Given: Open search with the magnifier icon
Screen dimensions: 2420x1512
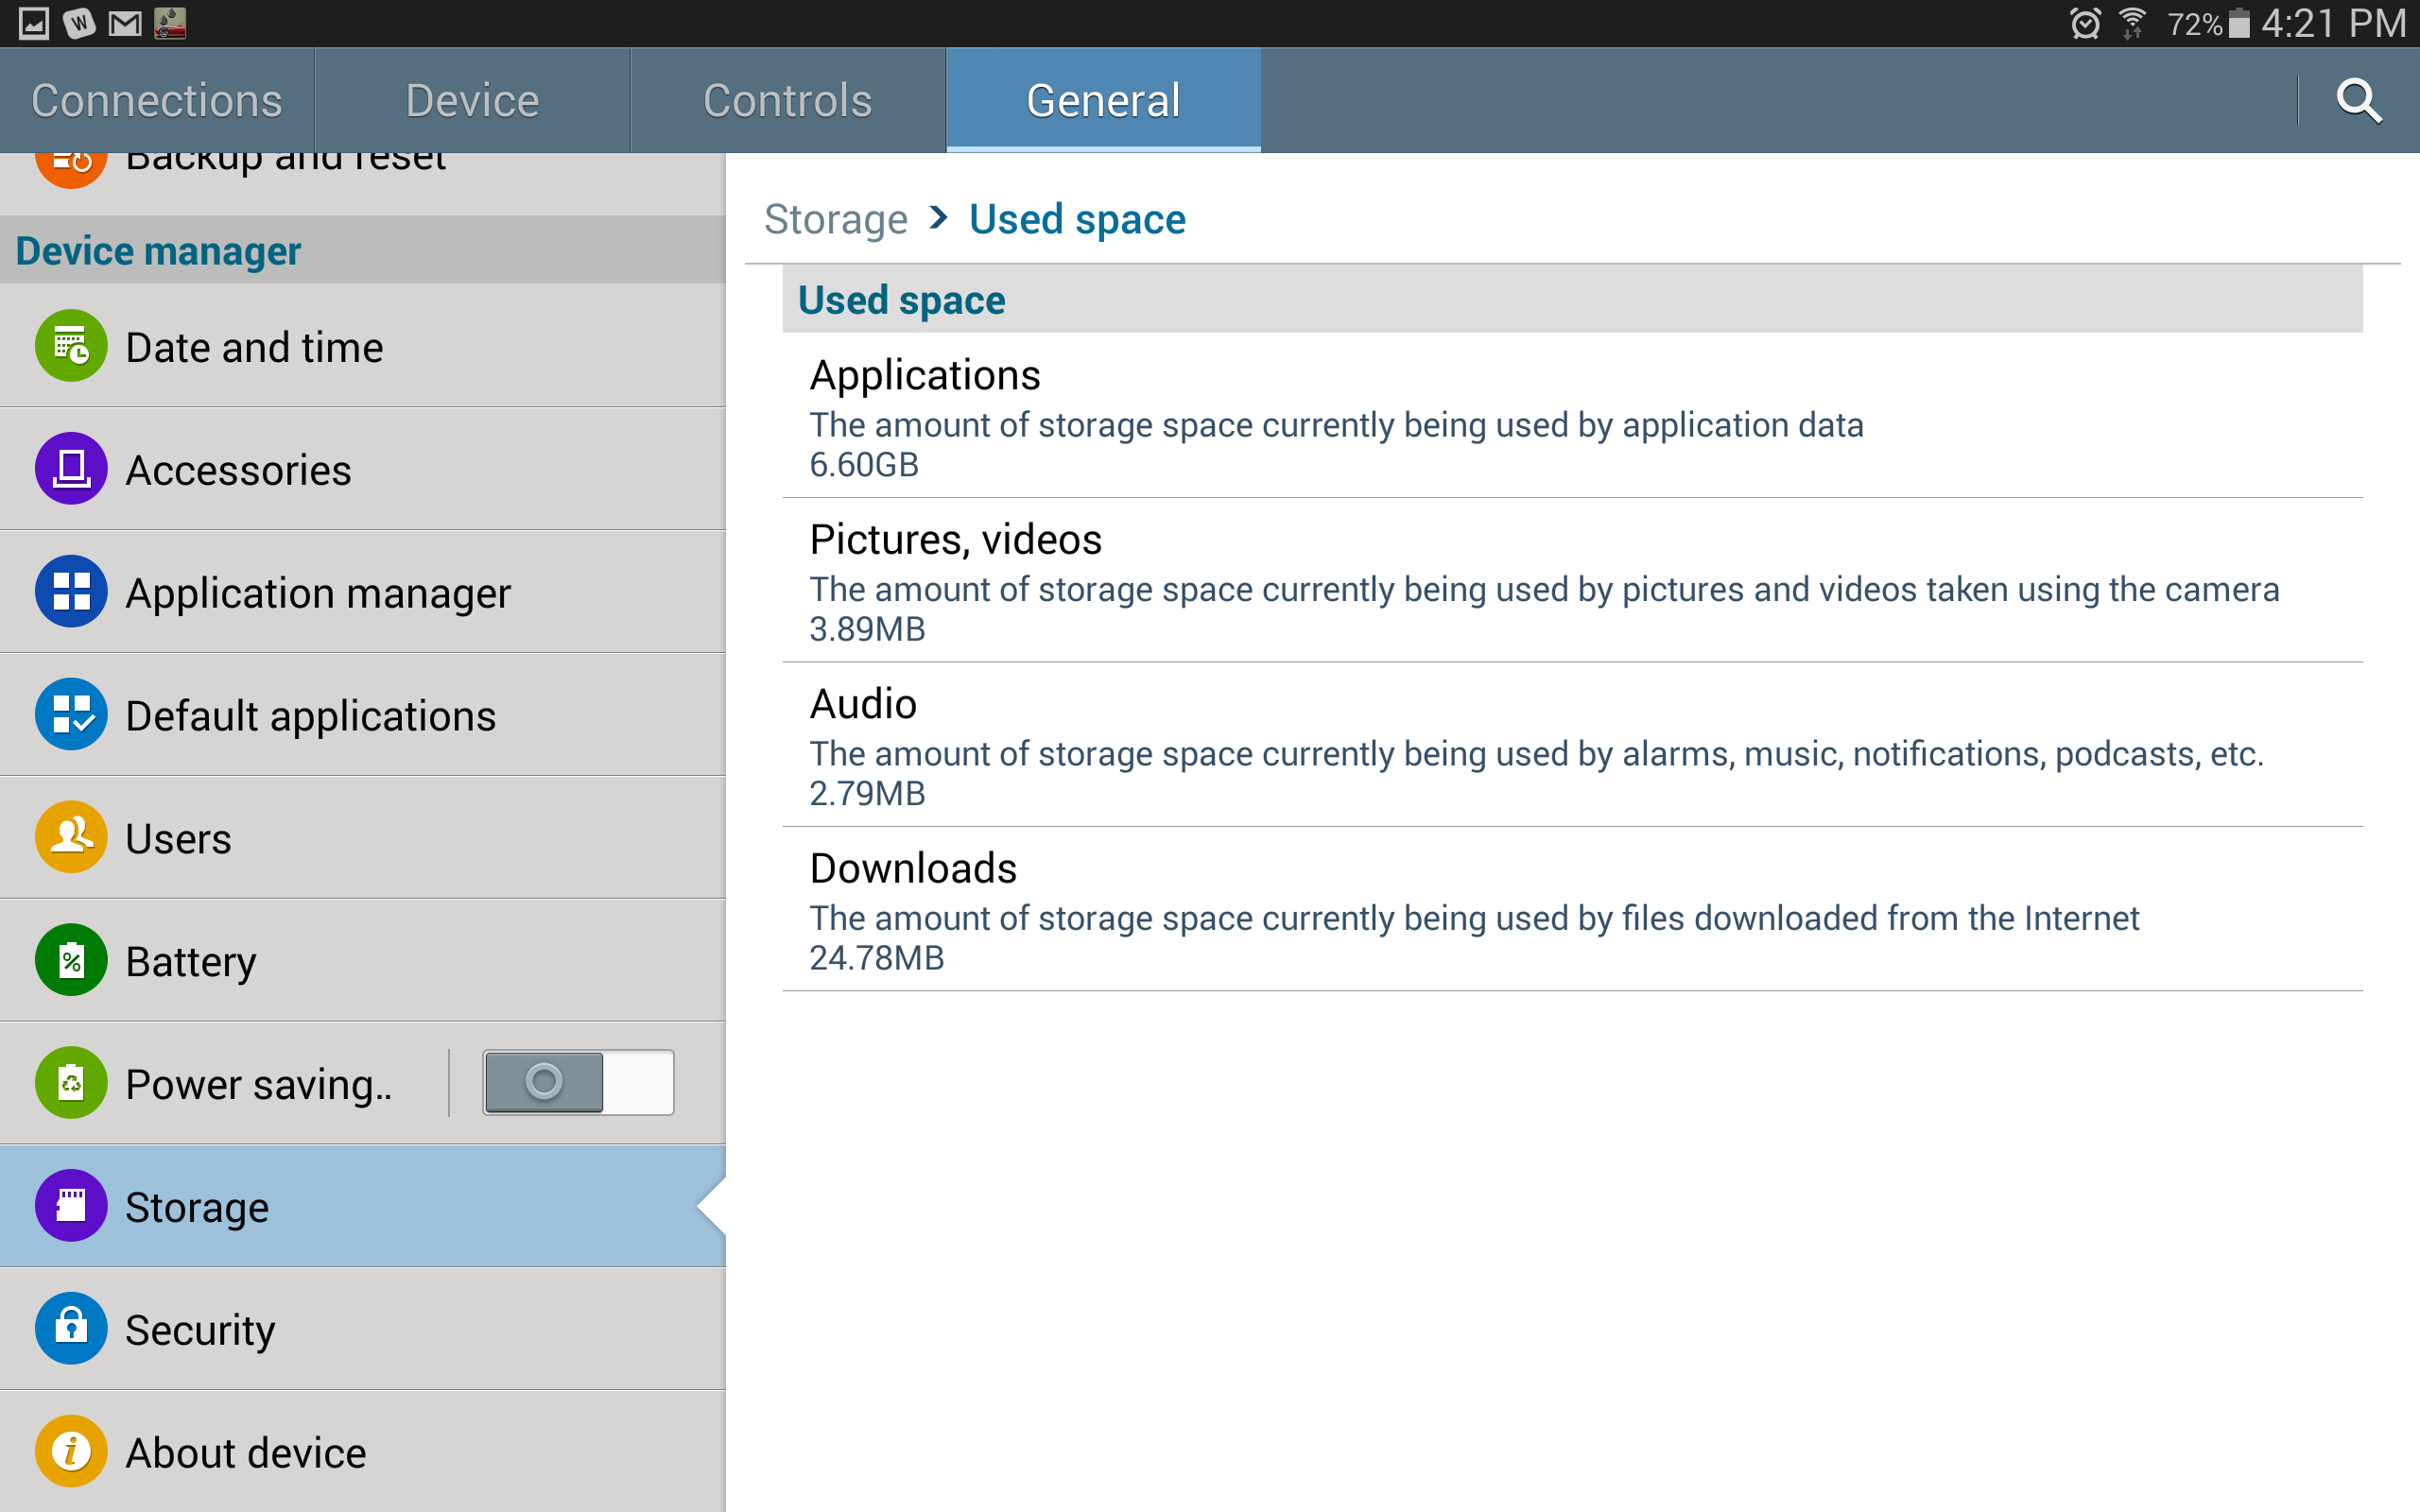Looking at the screenshot, I should pos(2358,101).
